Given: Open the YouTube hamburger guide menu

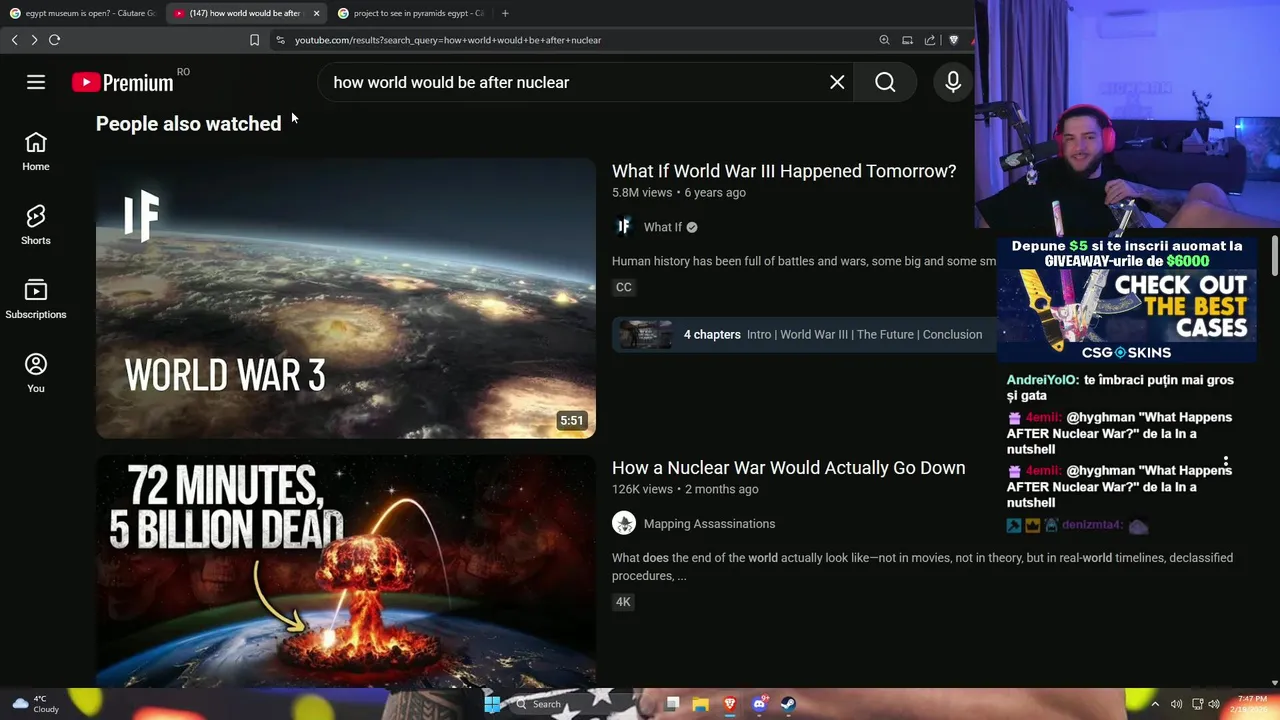Looking at the screenshot, I should (x=36, y=82).
